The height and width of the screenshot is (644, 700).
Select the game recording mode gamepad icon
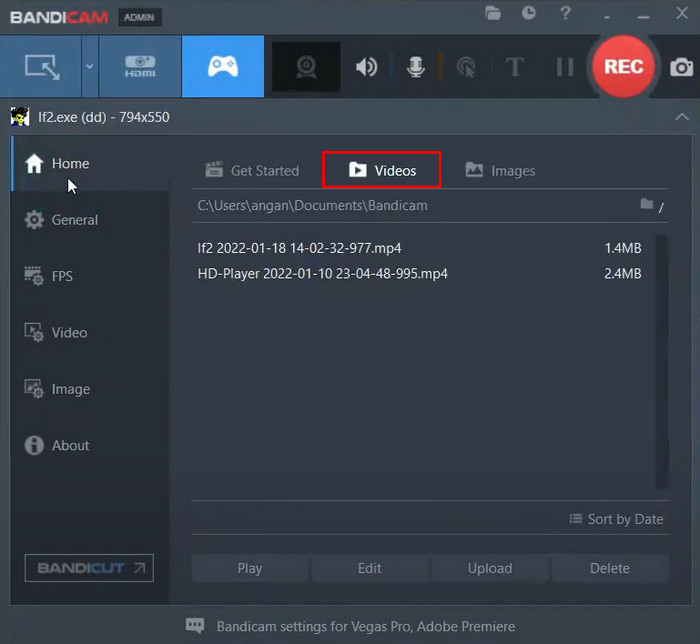[223, 67]
